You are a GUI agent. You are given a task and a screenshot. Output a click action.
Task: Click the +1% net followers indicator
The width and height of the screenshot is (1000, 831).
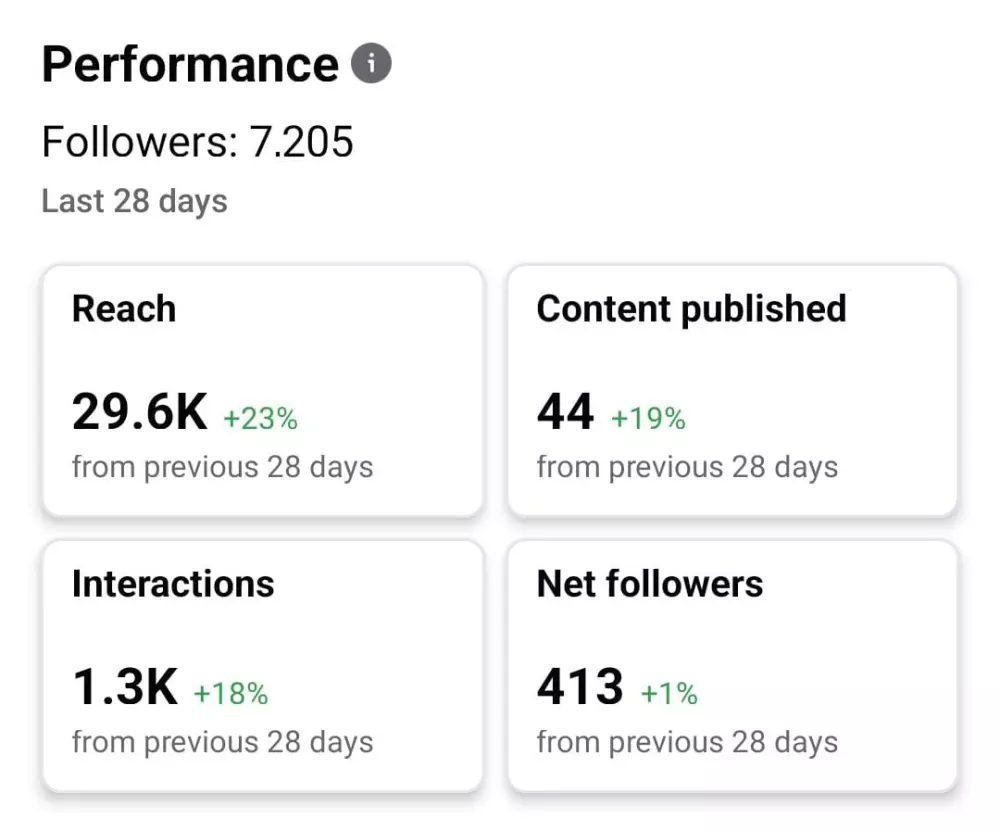coord(669,694)
